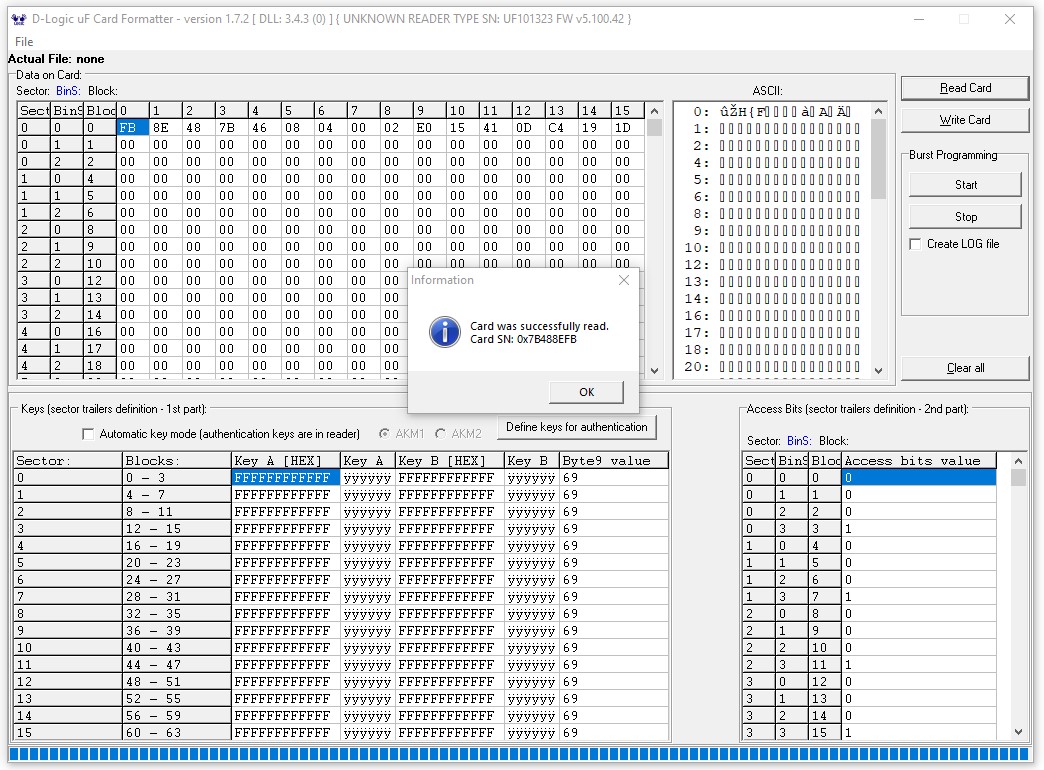The height and width of the screenshot is (770, 1044).
Task: Start burst programming
Action: point(965,185)
